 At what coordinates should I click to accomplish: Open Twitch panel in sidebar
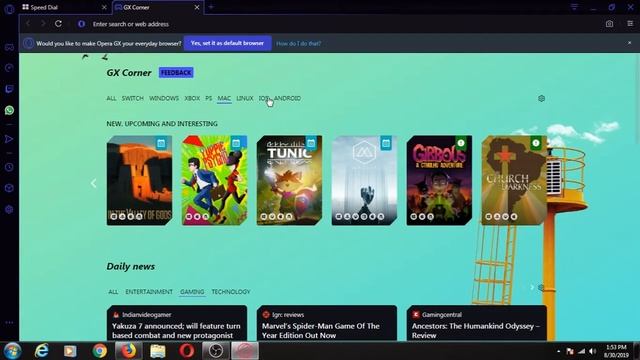[9, 89]
